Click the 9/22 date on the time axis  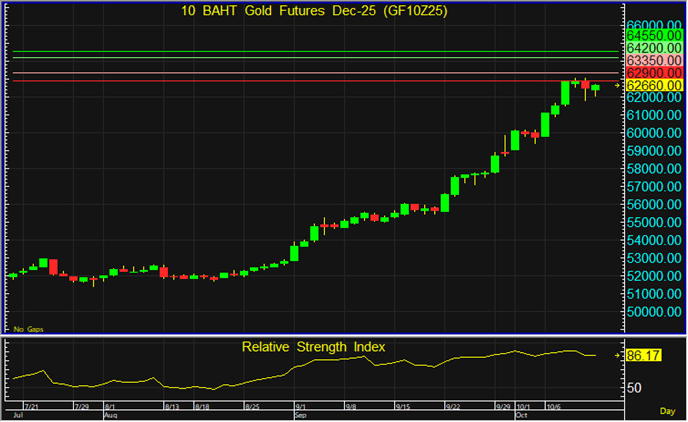click(453, 407)
